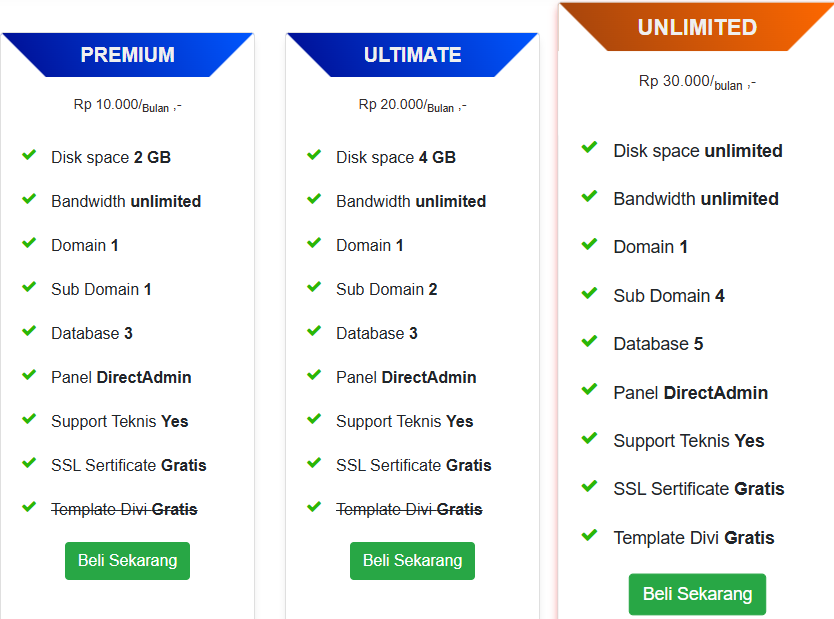Screen dimensions: 834x619
Task: Select the PREMIUM plan header banner
Action: pyautogui.click(x=127, y=55)
